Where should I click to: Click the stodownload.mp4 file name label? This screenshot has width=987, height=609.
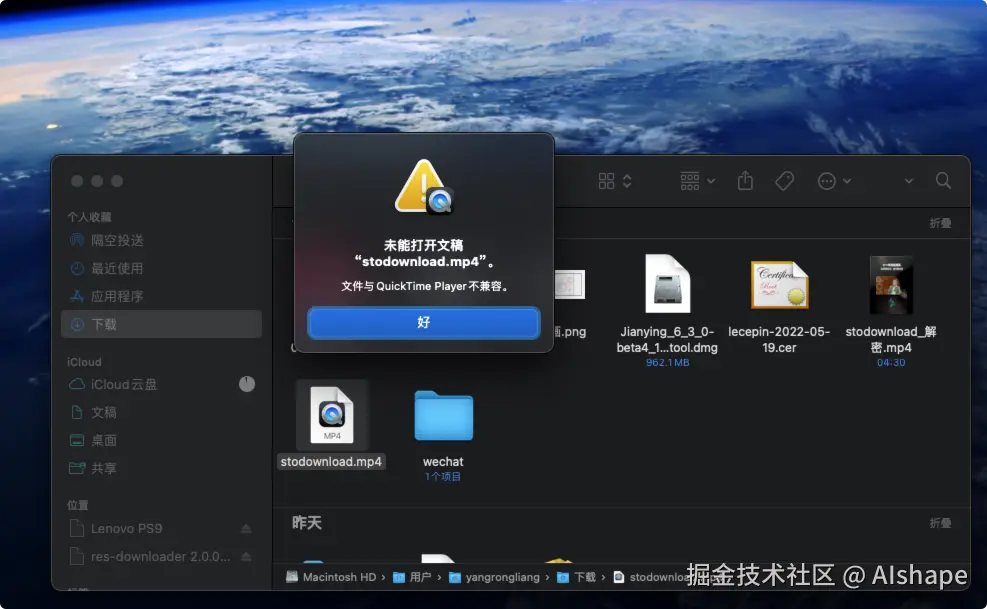coord(331,462)
